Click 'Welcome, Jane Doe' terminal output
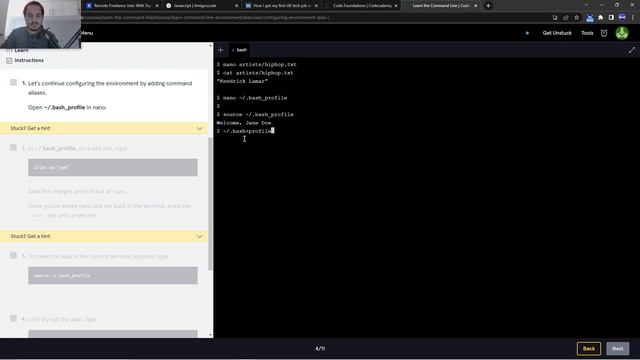 tap(244, 123)
